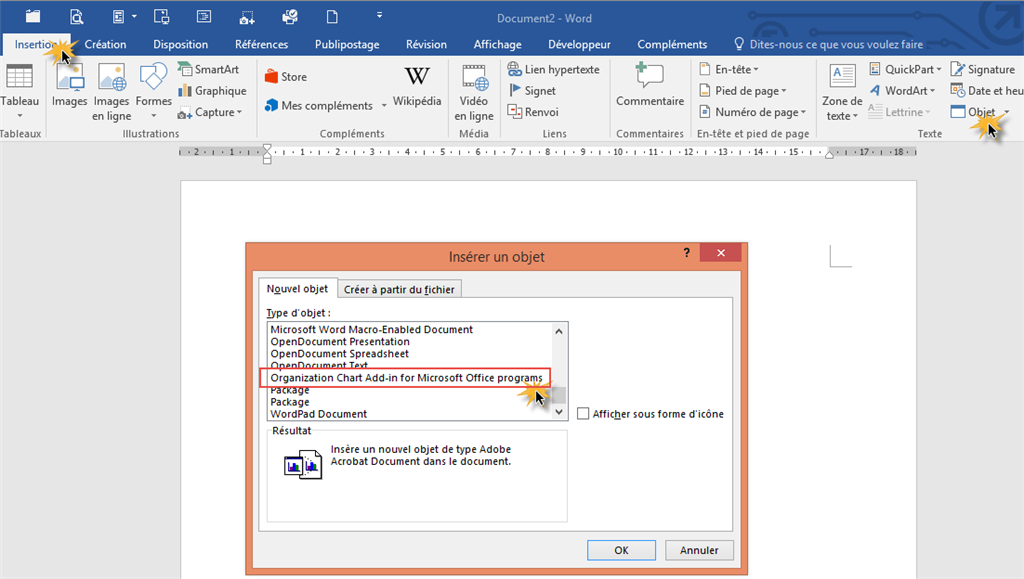Switch to the Révision tab
This screenshot has width=1024, height=579.
coord(426,44)
